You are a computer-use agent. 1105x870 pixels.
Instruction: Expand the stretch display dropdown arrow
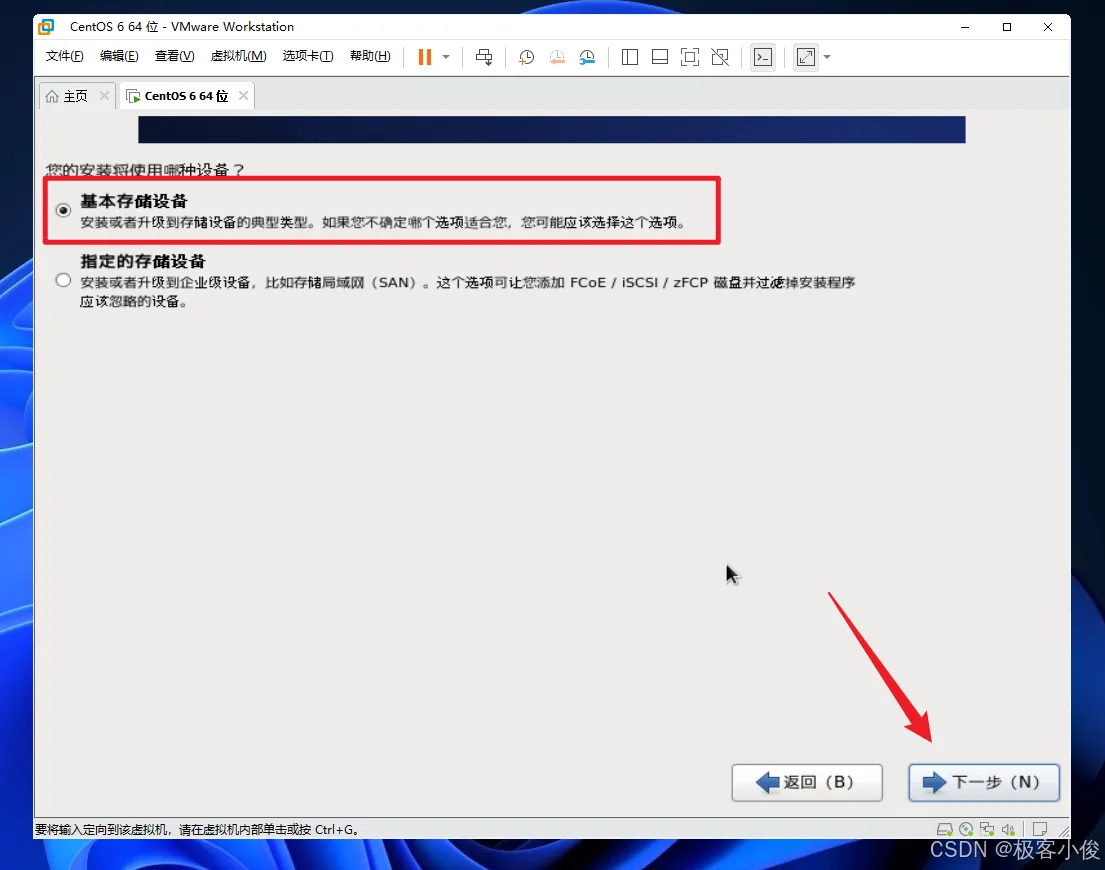tap(827, 57)
